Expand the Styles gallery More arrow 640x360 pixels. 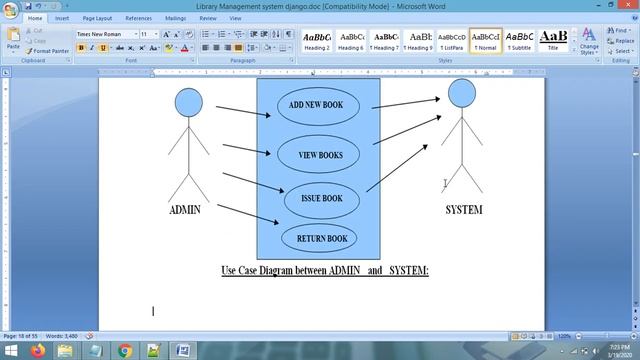574,49
